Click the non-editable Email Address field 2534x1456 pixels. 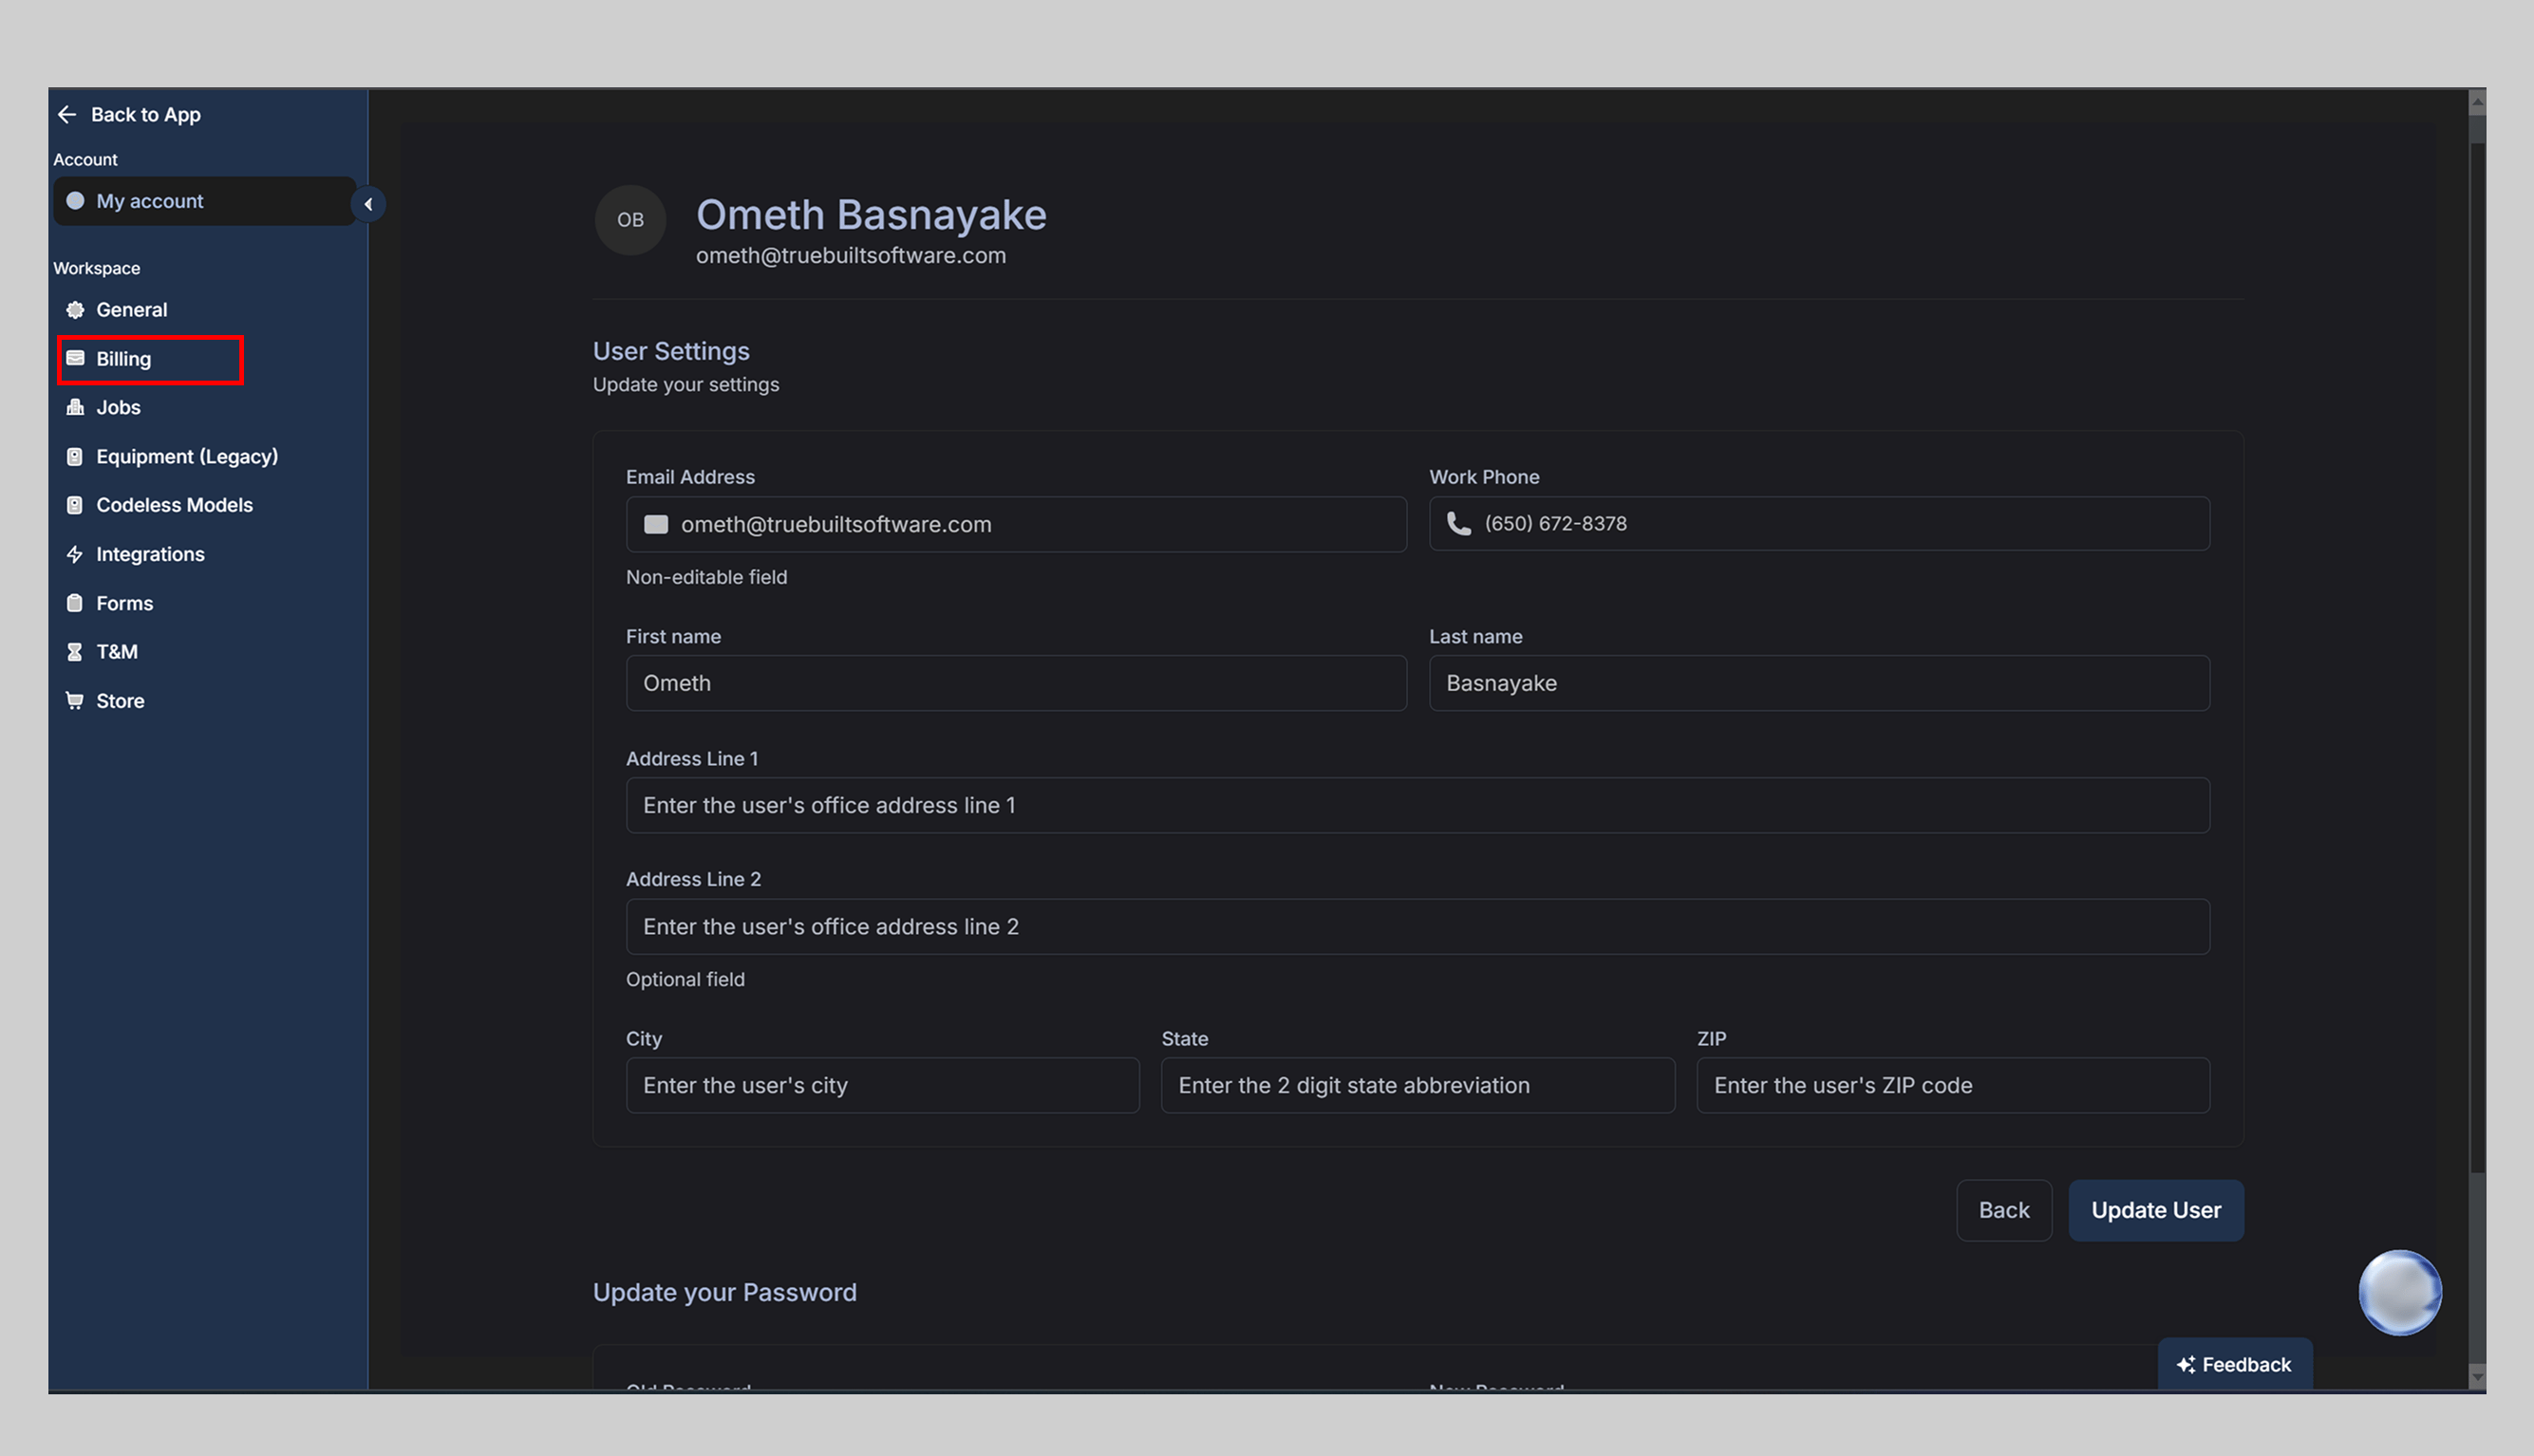[1016, 524]
